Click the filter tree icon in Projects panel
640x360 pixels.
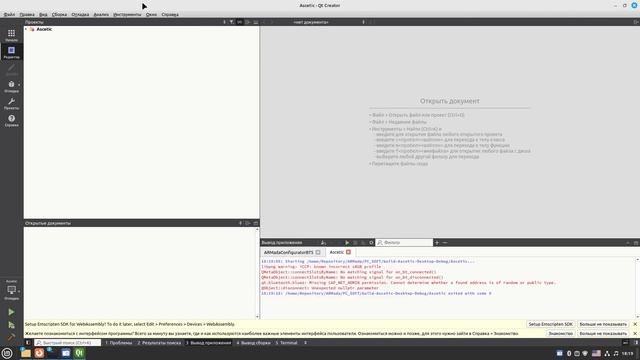pos(231,22)
